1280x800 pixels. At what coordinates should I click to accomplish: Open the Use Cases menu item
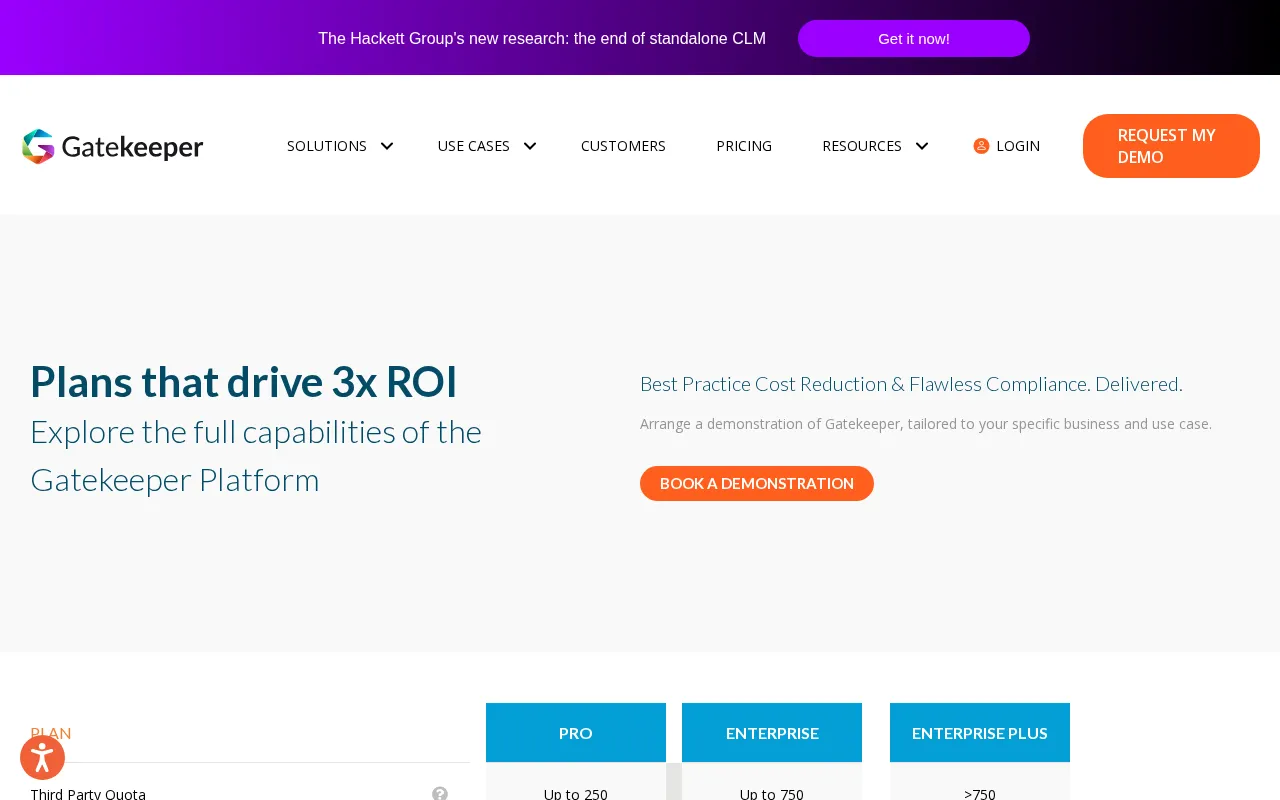(x=474, y=146)
